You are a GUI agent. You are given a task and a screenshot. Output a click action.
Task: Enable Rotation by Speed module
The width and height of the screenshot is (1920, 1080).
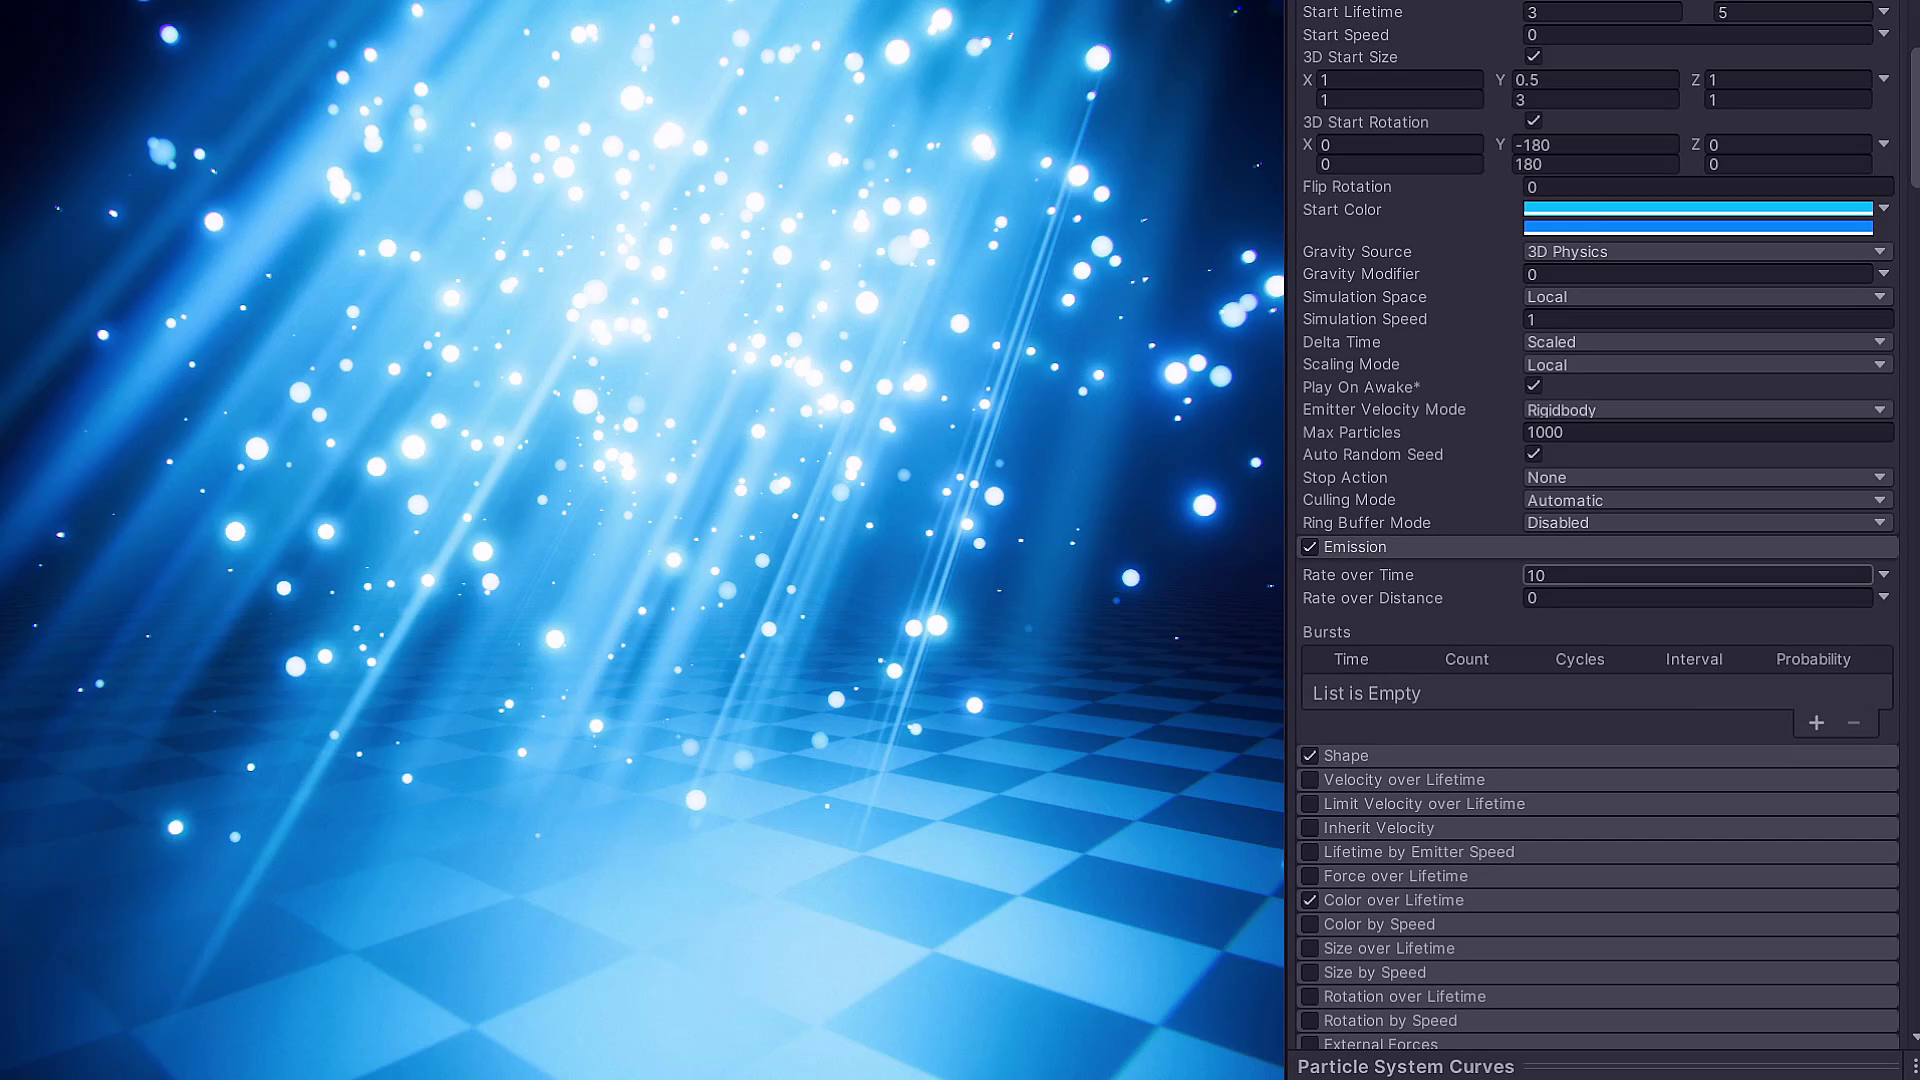pos(1309,1021)
